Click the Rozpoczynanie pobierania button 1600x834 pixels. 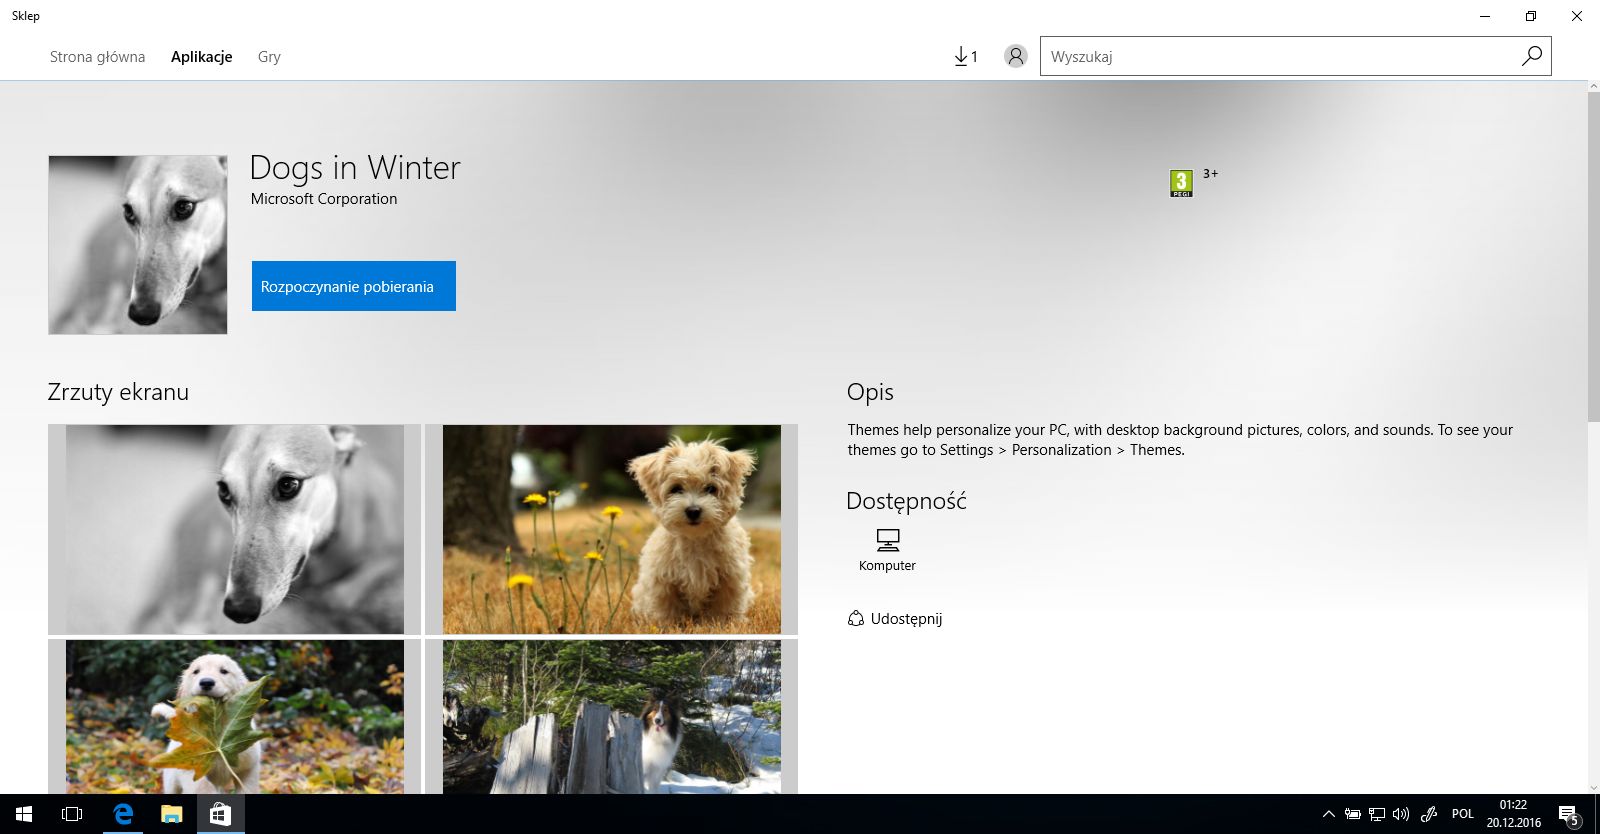click(x=354, y=286)
